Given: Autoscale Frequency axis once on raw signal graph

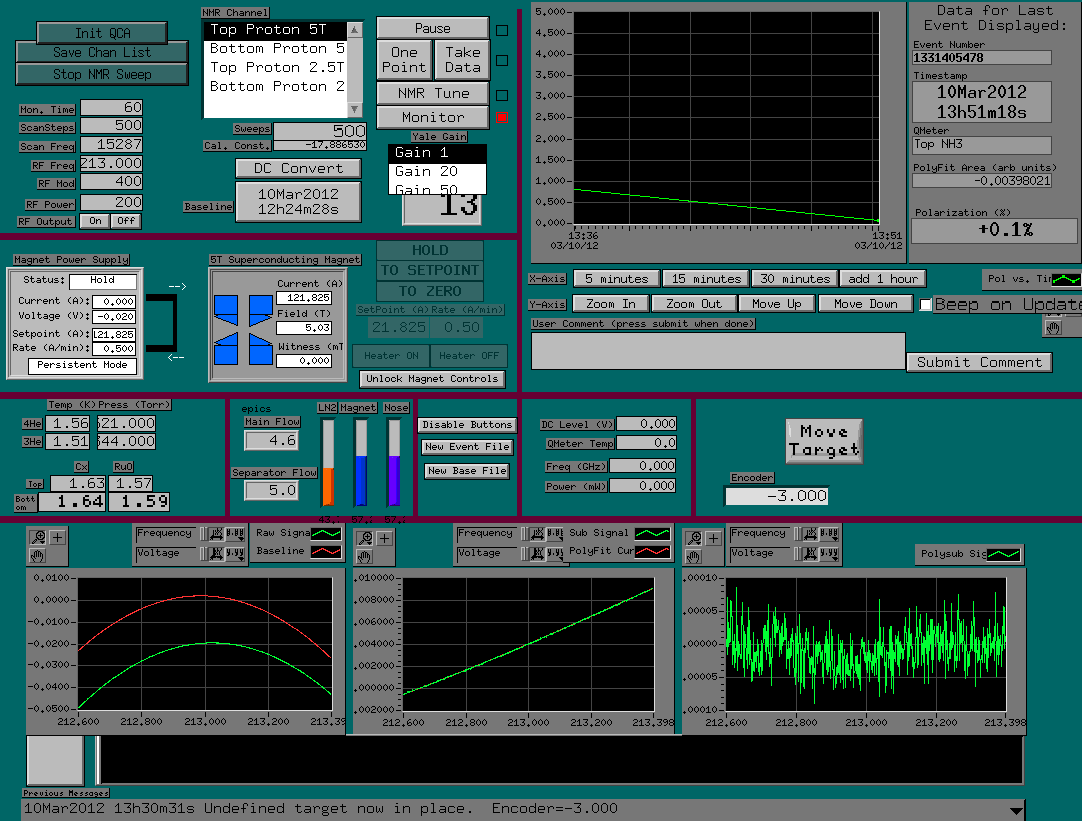Looking at the screenshot, I should pos(217,533).
